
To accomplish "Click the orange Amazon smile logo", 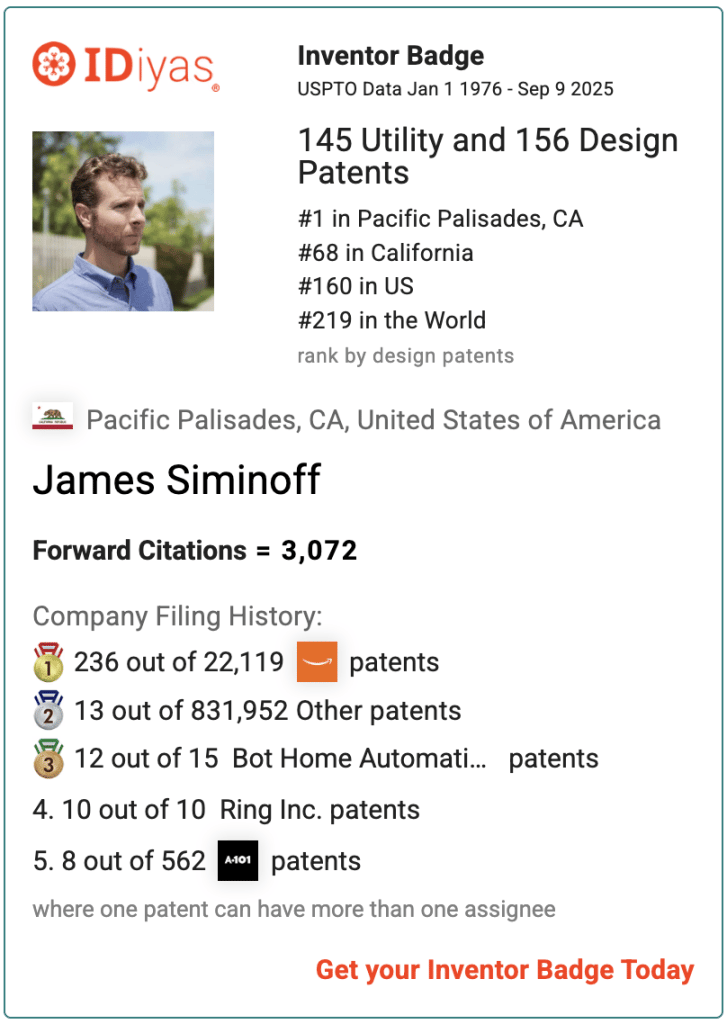I will (317, 662).
